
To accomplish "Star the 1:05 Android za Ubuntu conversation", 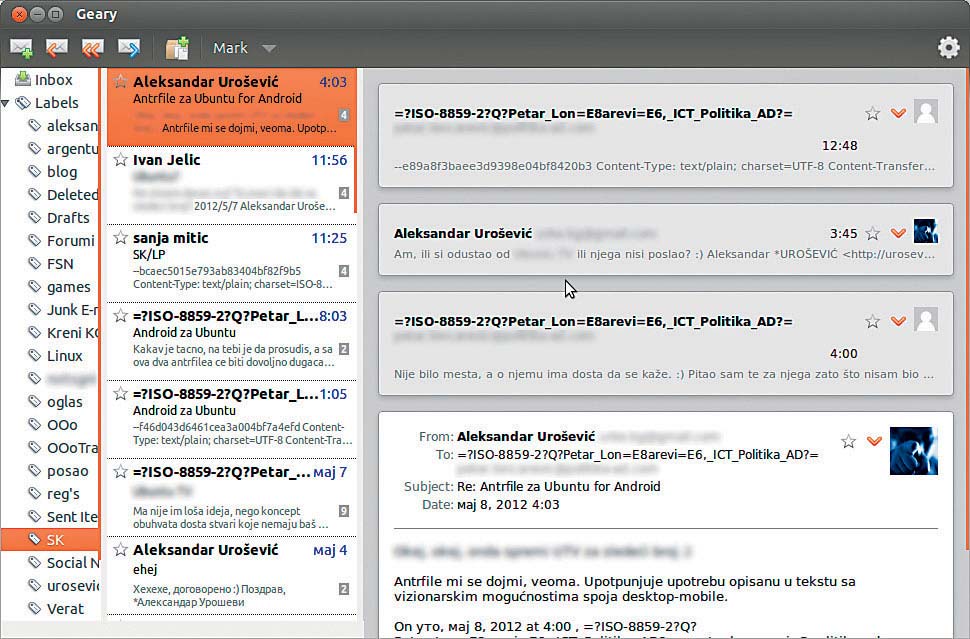I will [121, 394].
